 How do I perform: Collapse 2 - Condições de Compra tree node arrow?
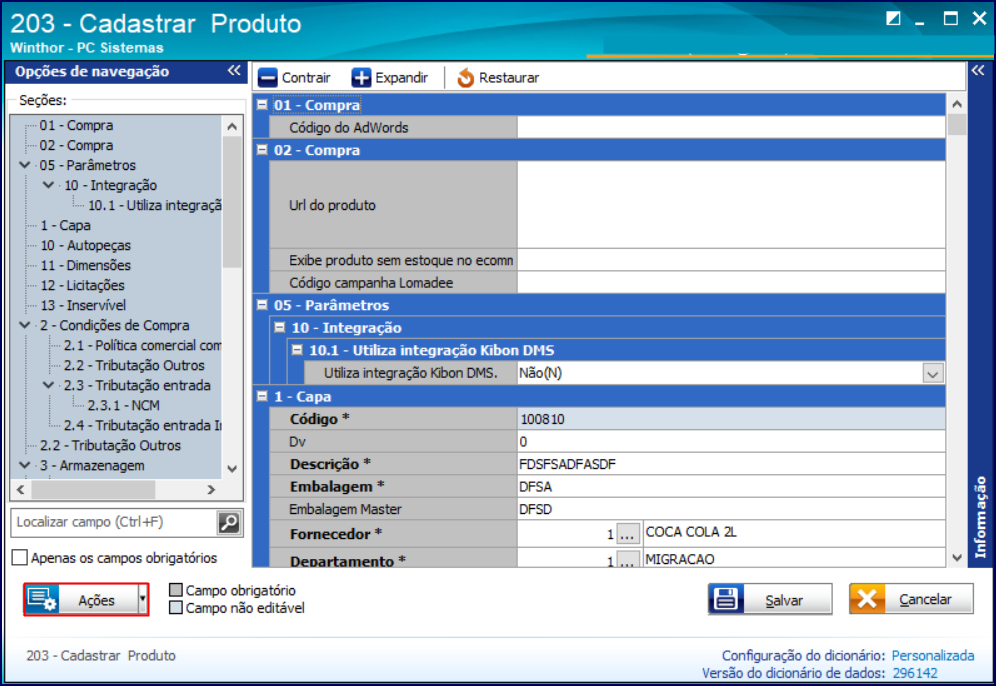[x=25, y=325]
